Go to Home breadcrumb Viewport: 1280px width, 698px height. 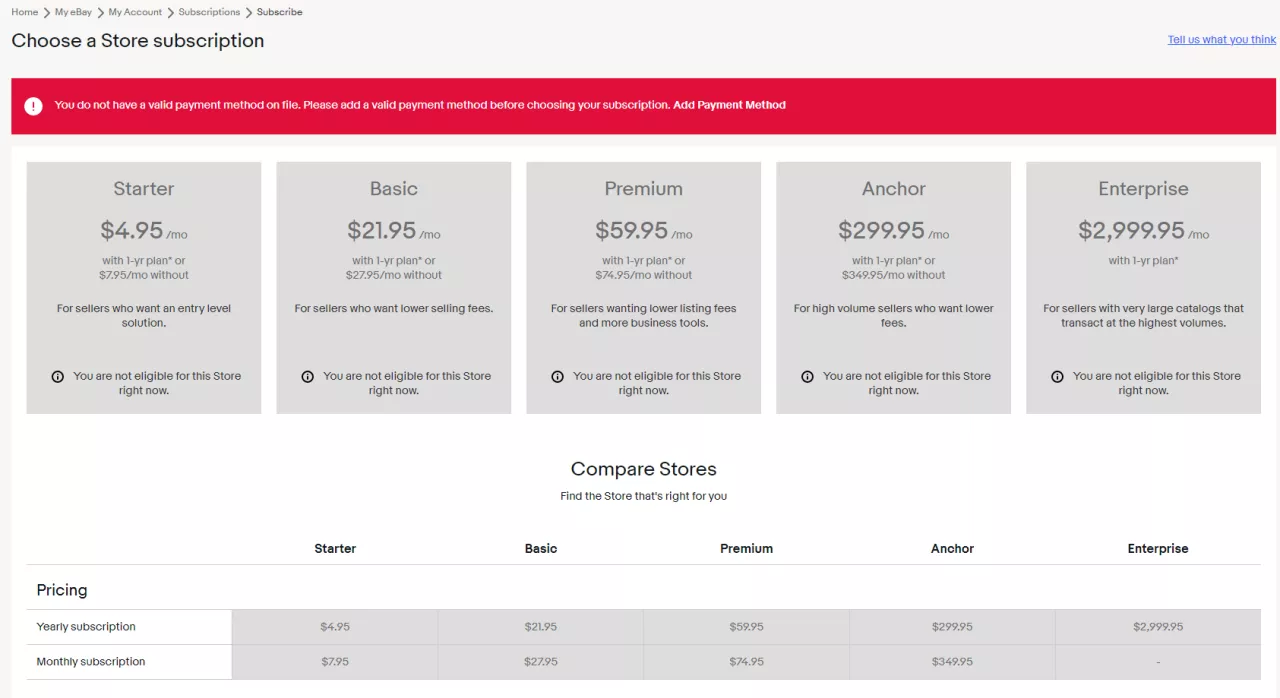[x=25, y=12]
